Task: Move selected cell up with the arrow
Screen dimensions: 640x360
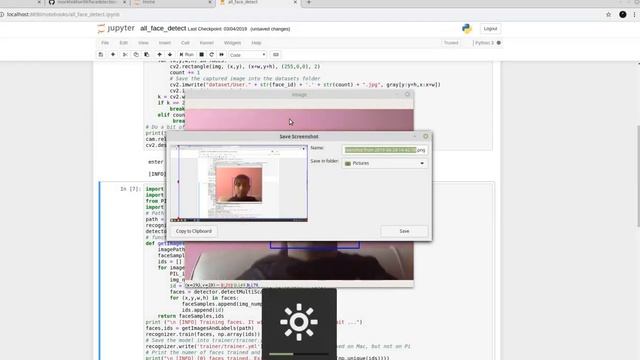Action: [x=159, y=55]
